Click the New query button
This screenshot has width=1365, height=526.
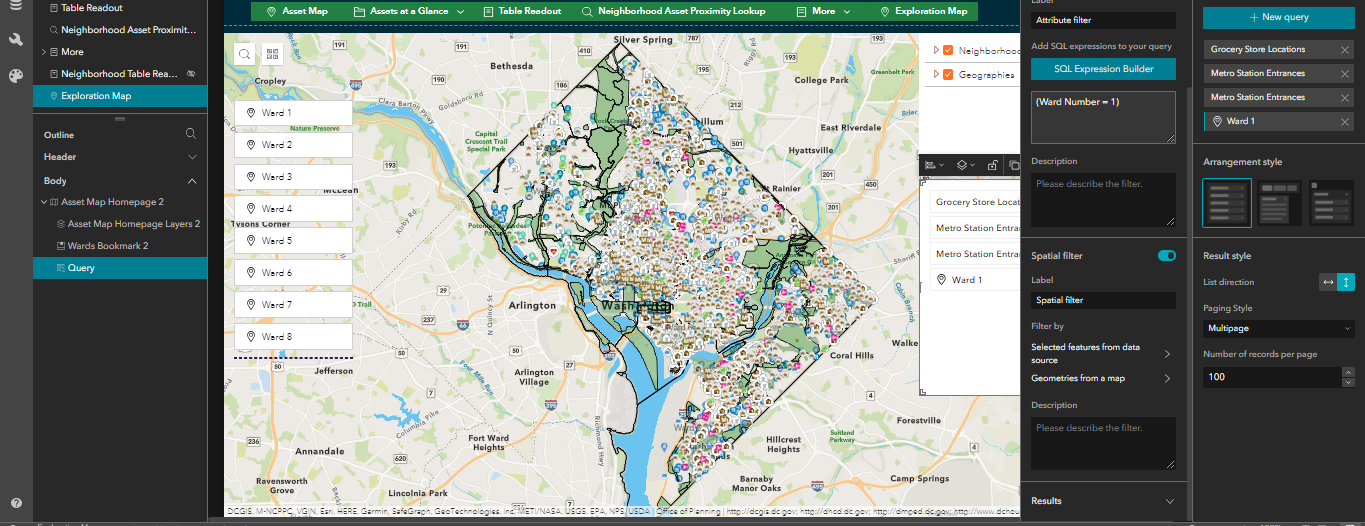[x=1279, y=17]
